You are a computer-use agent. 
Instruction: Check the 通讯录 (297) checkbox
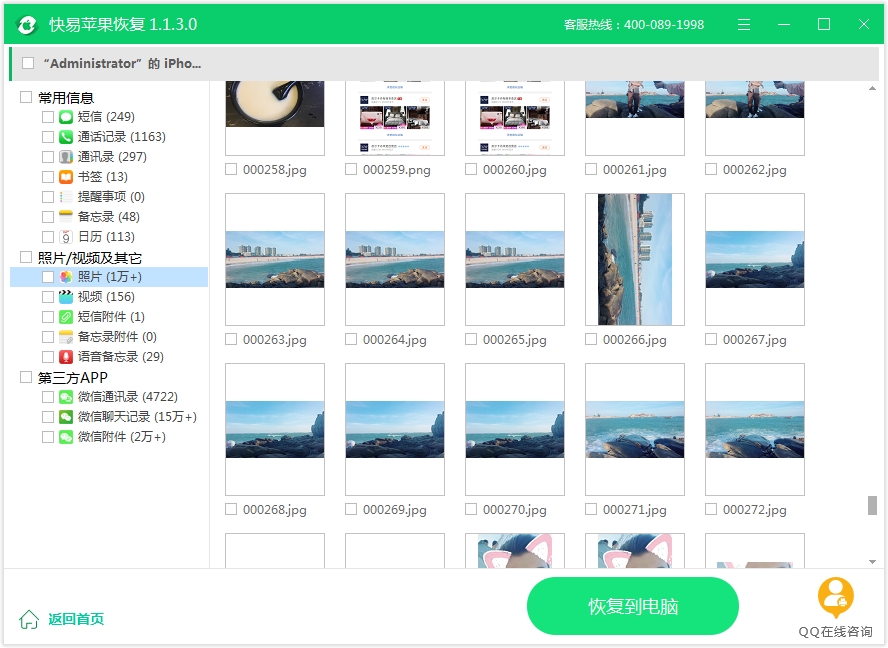(48, 157)
